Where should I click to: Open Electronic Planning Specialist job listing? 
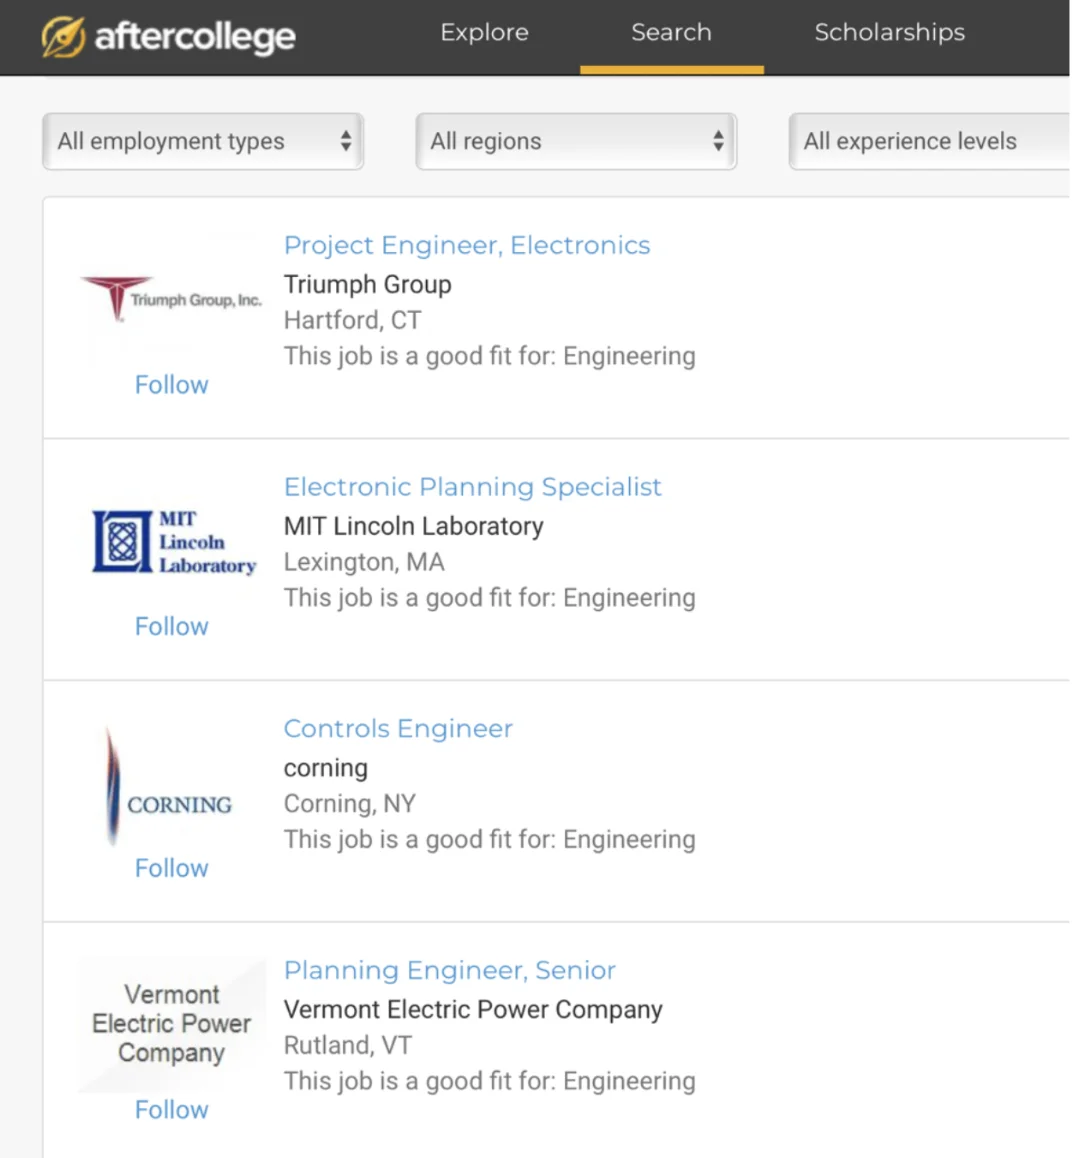tap(472, 487)
